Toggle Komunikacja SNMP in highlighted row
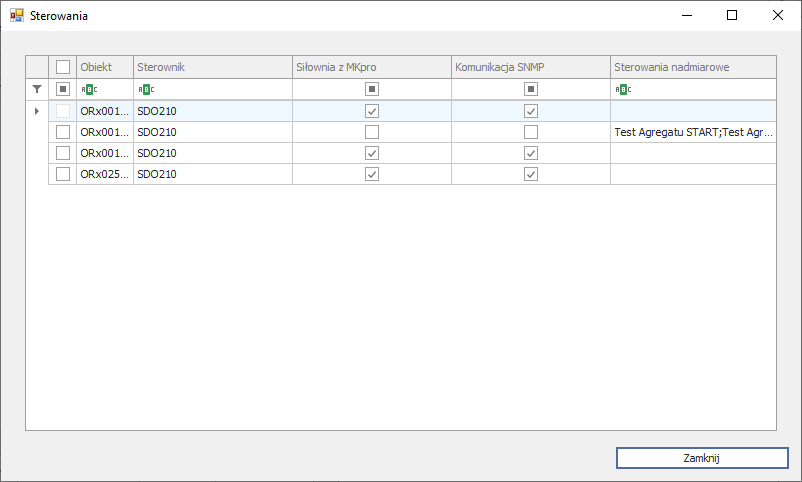Viewport: 802px width, 482px height. tap(531, 111)
